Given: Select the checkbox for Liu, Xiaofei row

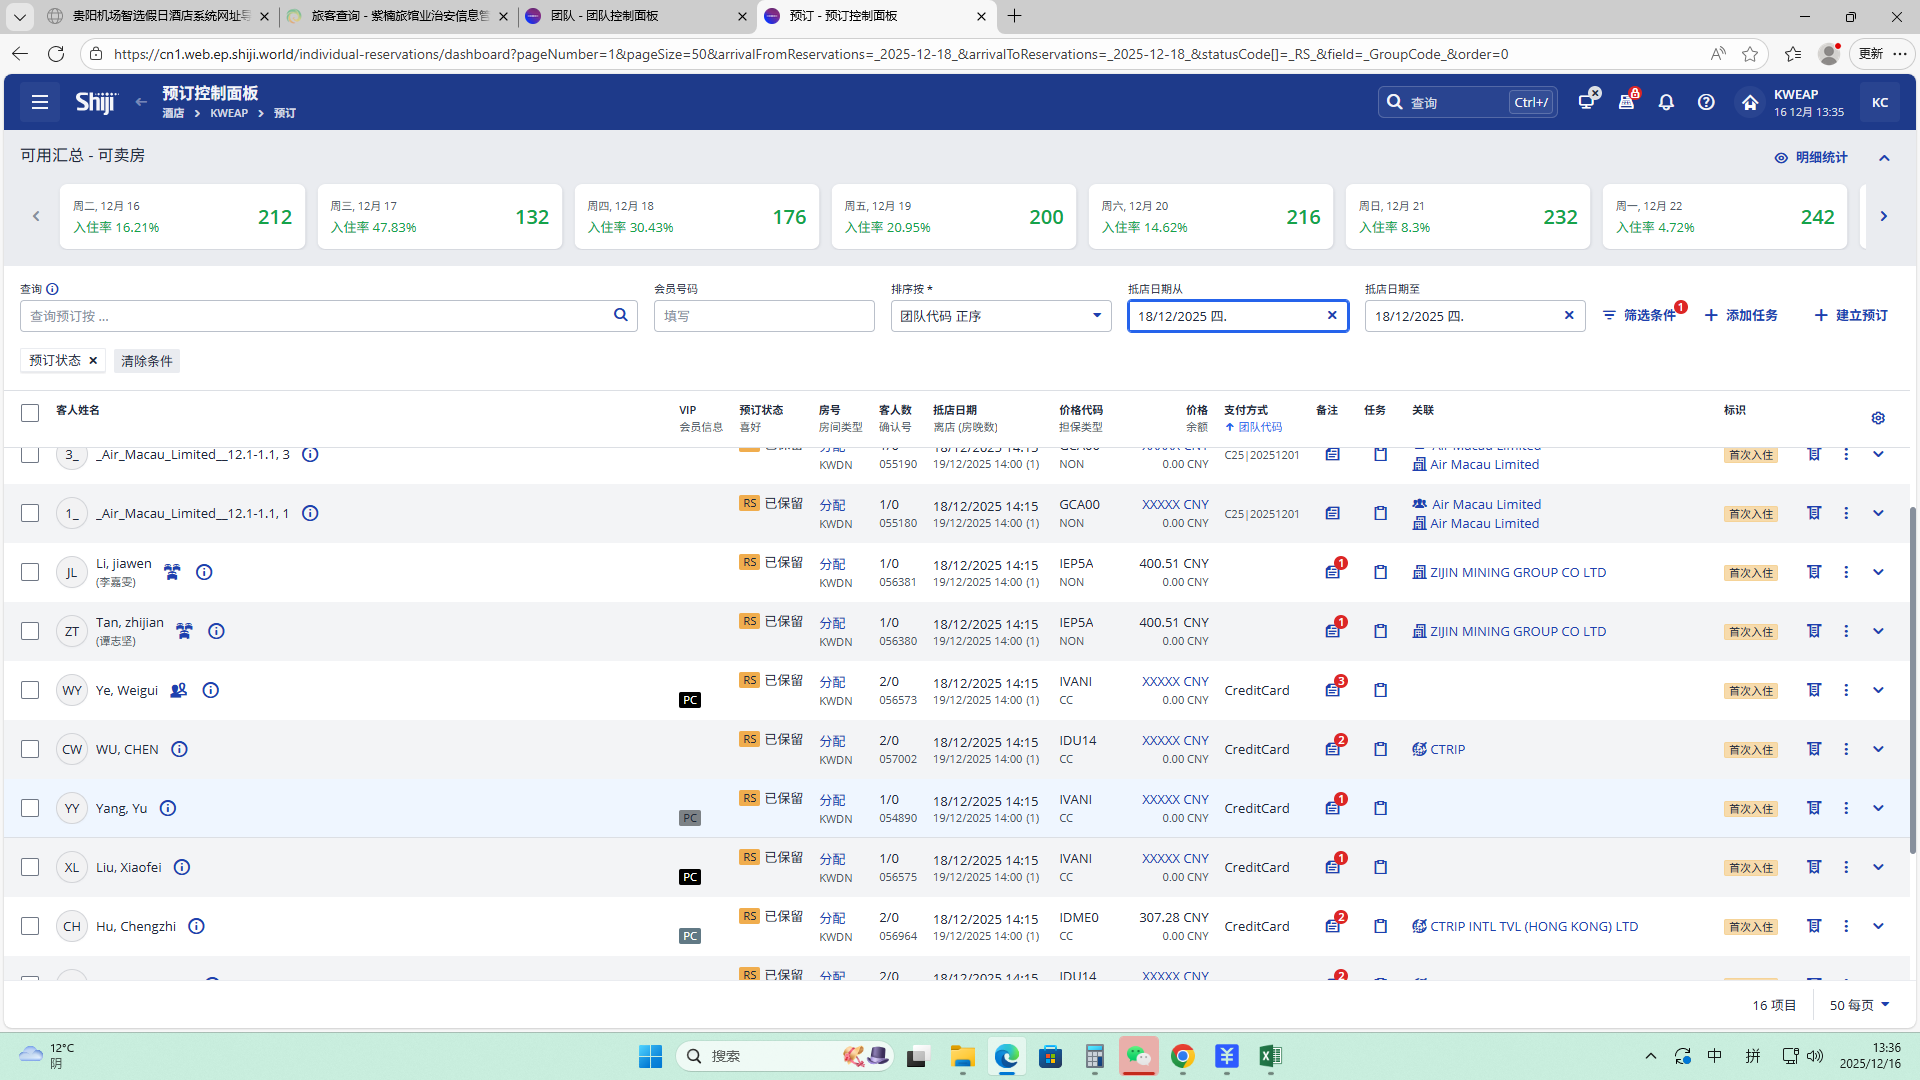Looking at the screenshot, I should click(x=30, y=867).
